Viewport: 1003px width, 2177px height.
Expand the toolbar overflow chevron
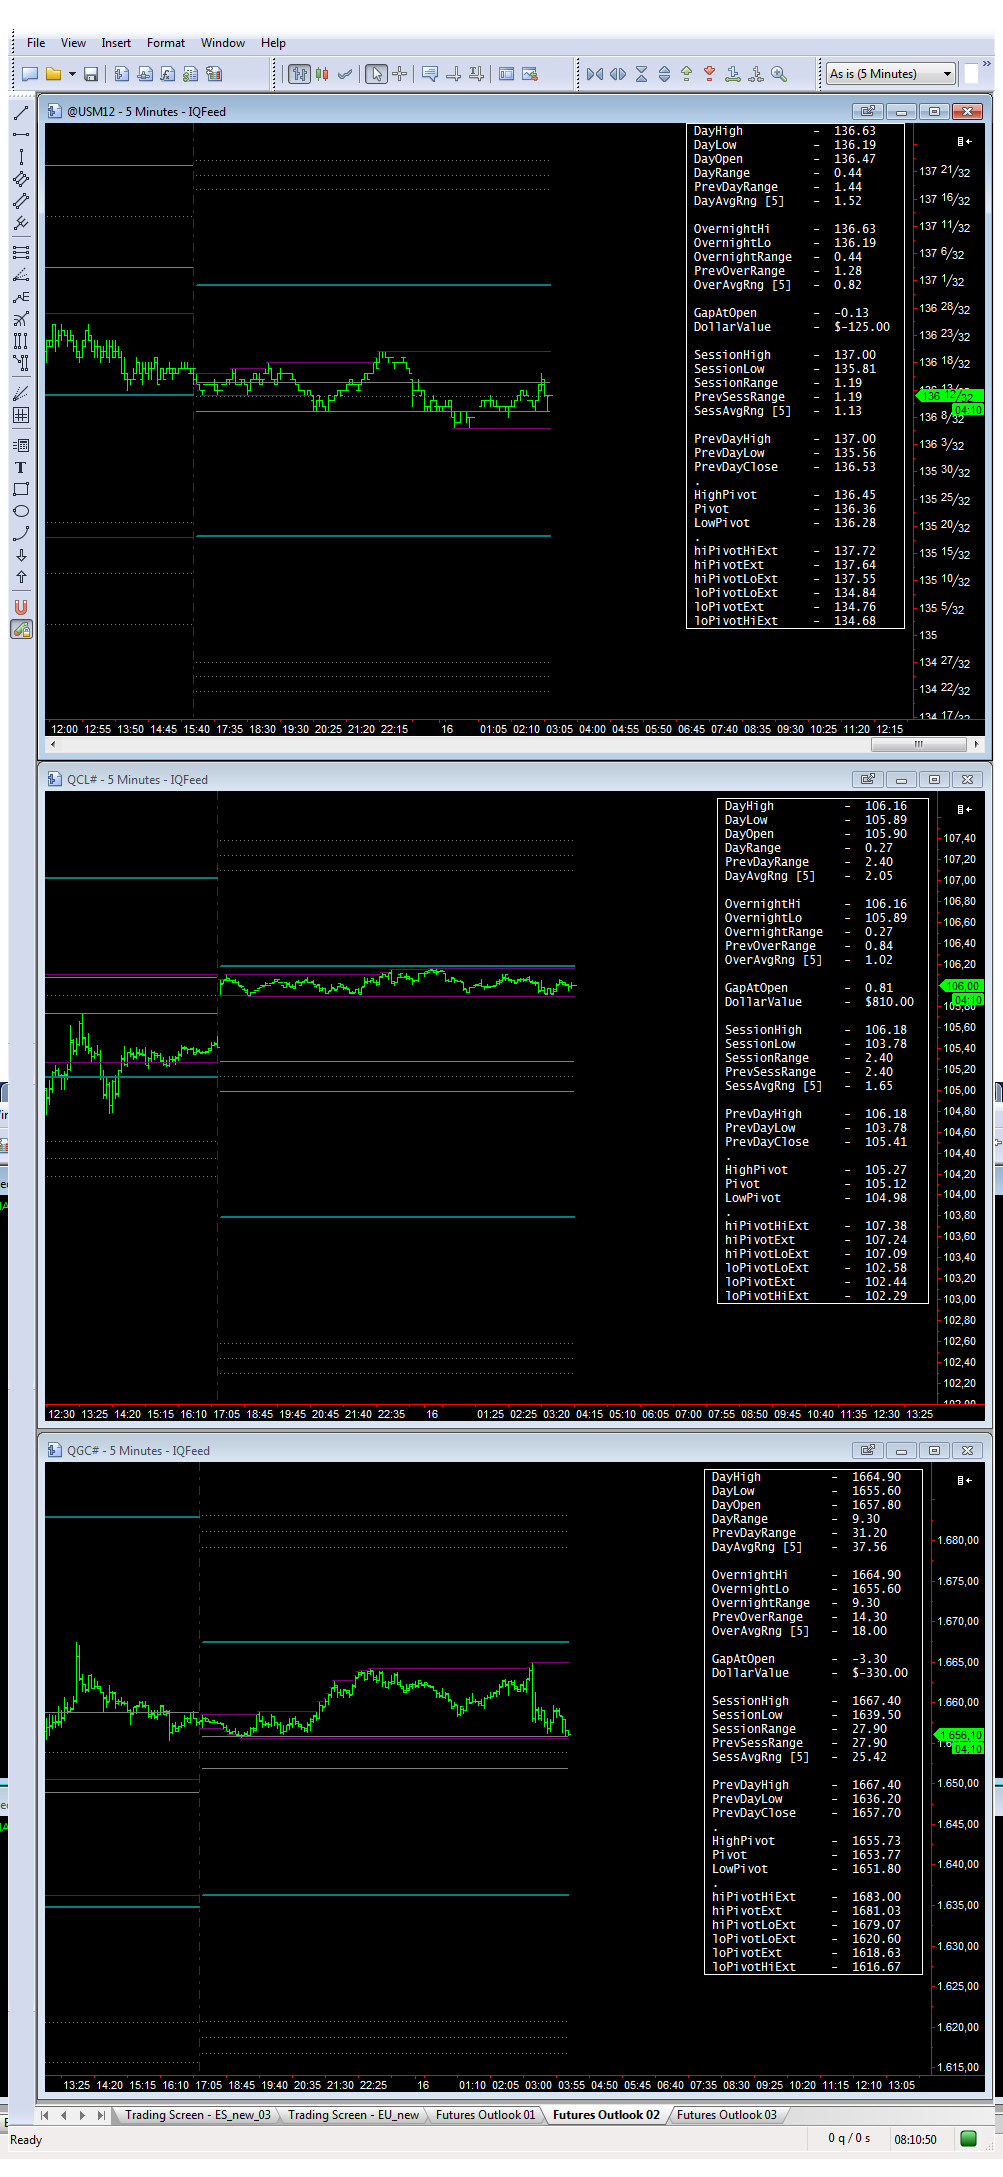986,64
